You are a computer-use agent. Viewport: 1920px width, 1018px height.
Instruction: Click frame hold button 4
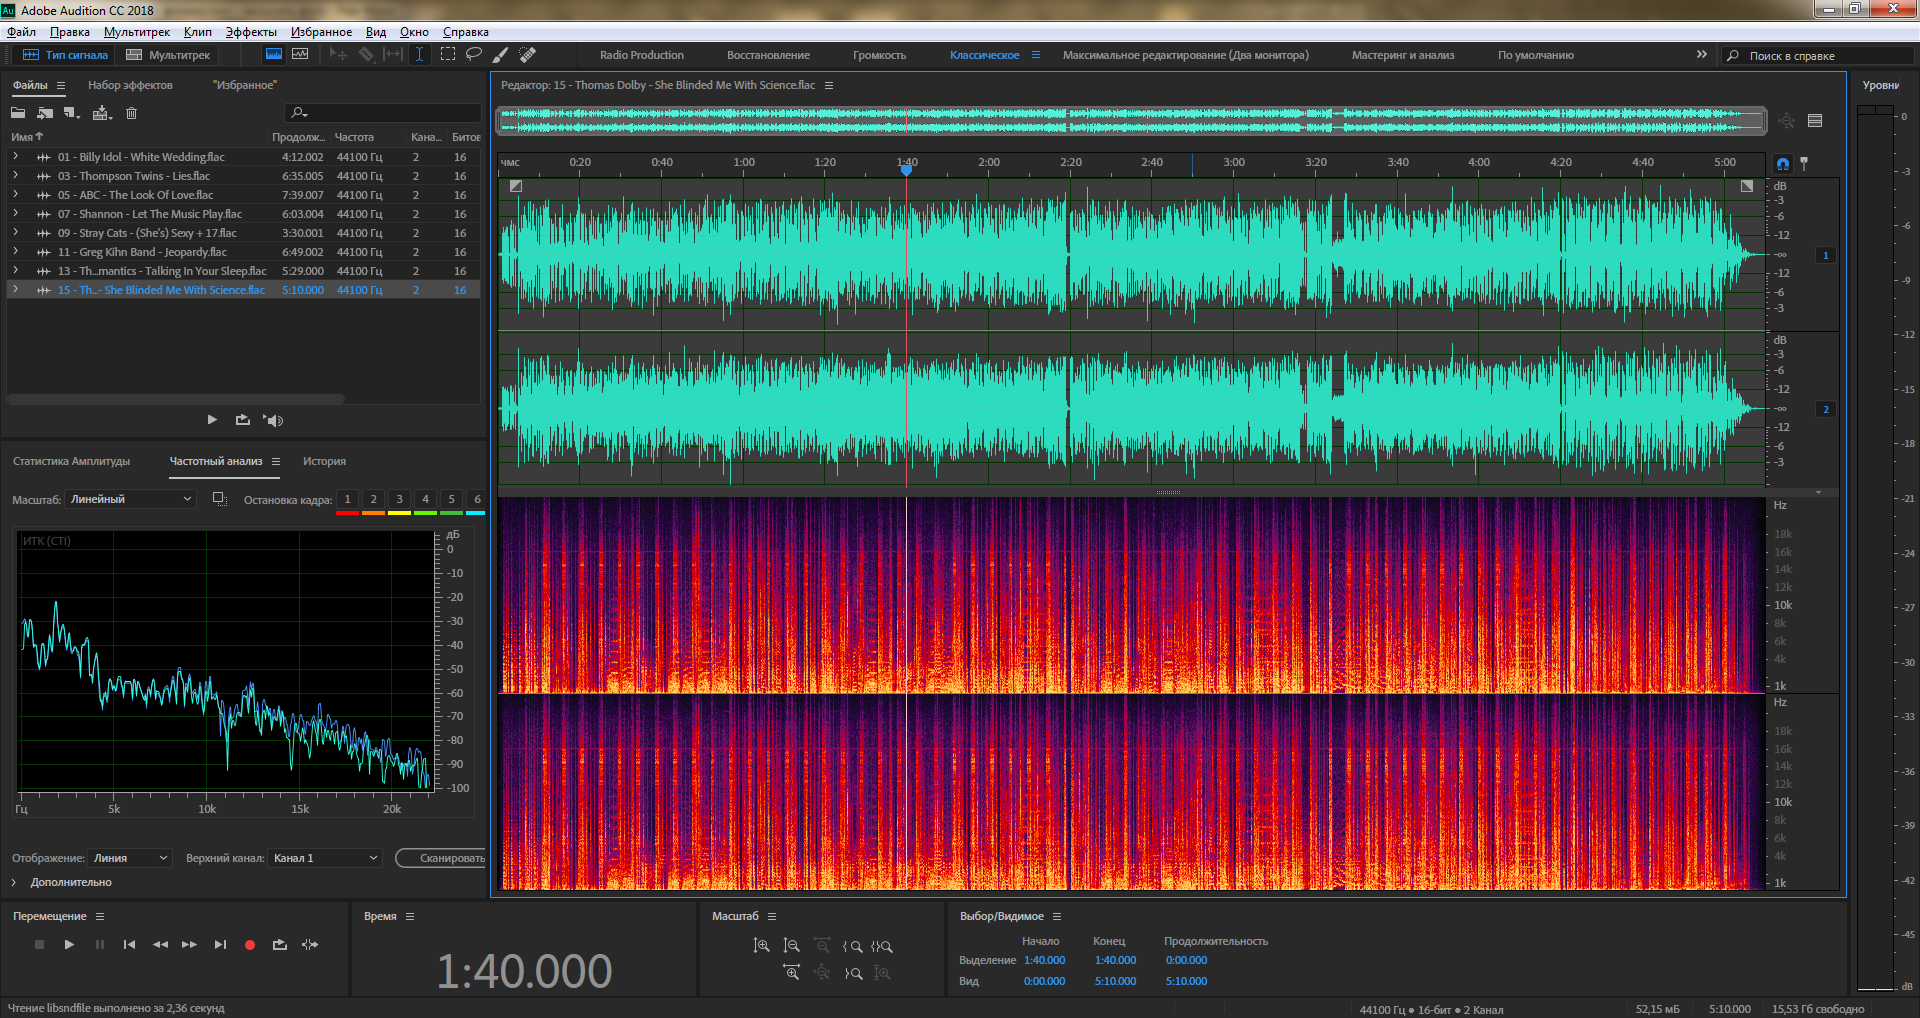pos(425,499)
